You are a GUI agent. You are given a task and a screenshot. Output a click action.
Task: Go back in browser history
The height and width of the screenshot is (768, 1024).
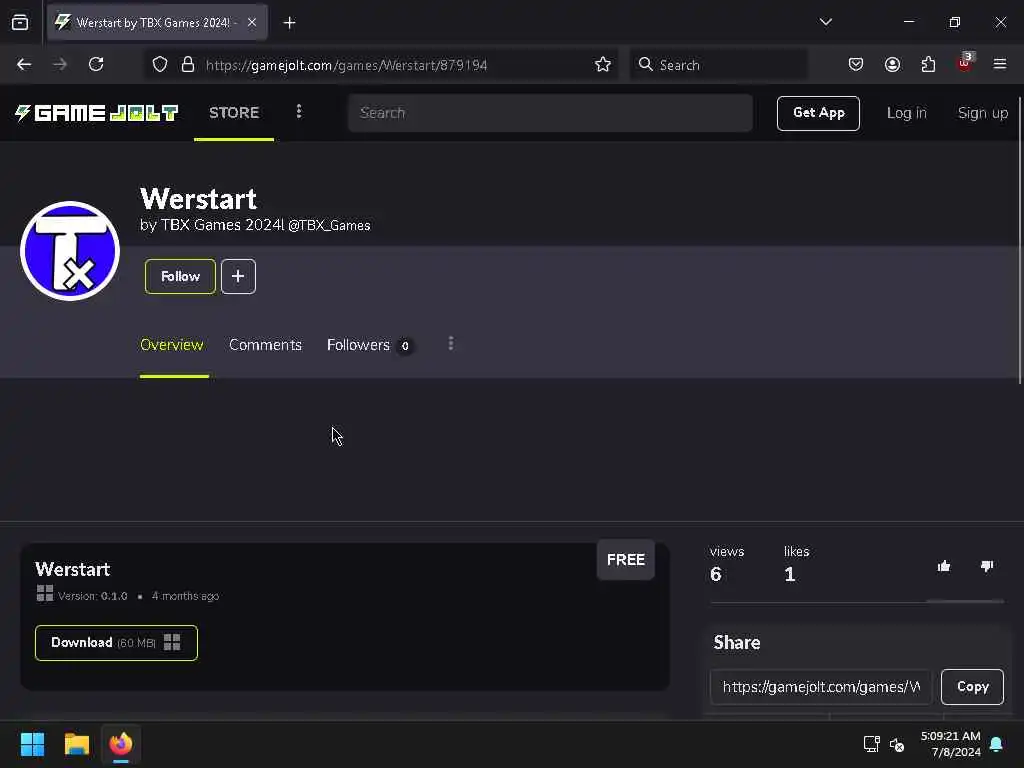click(24, 65)
